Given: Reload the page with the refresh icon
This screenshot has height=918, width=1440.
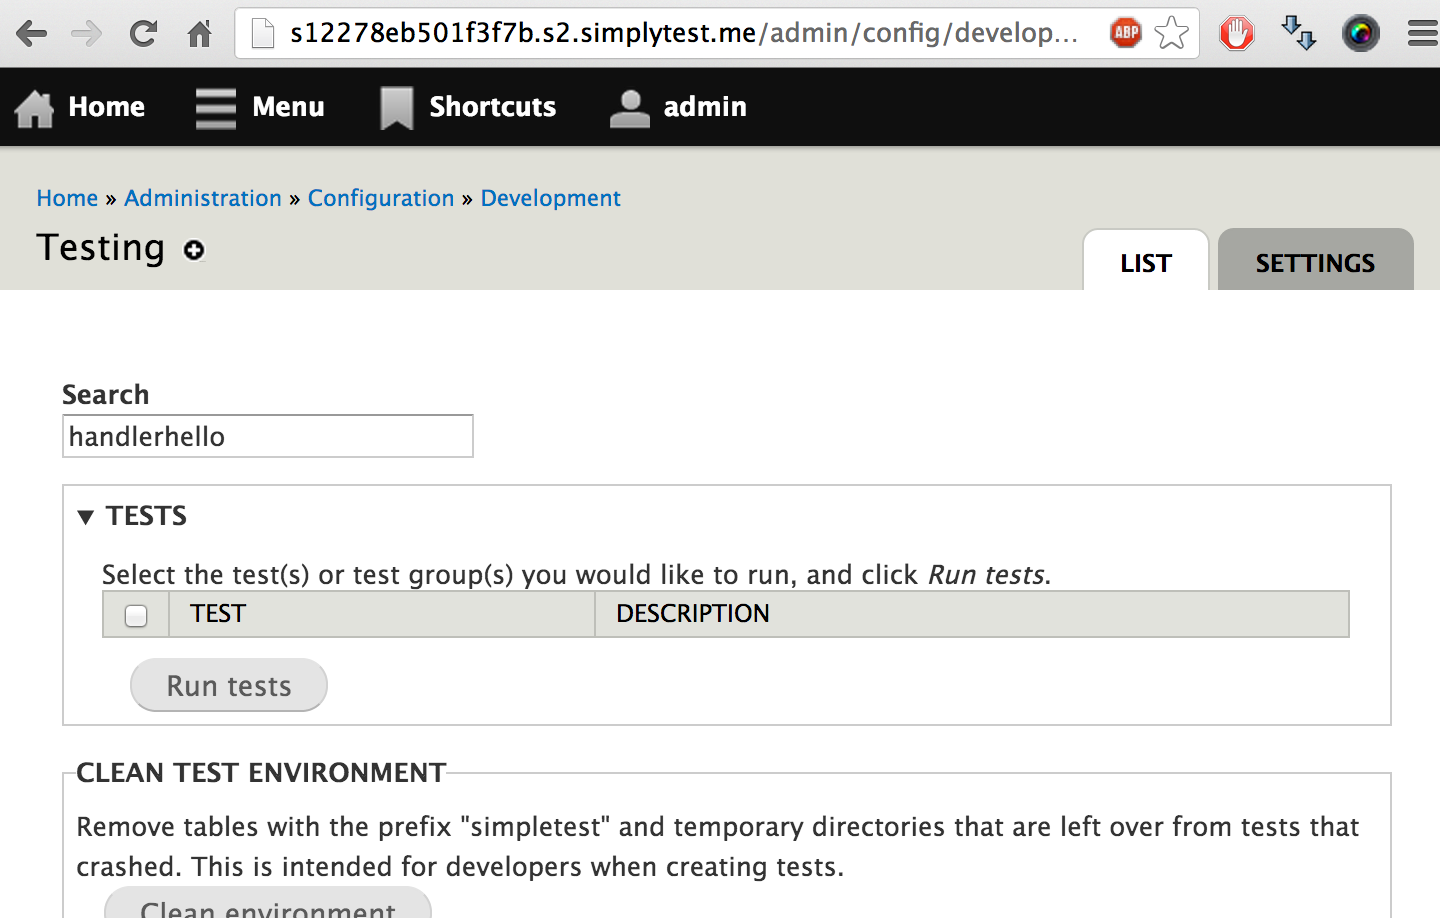Looking at the screenshot, I should [x=143, y=32].
